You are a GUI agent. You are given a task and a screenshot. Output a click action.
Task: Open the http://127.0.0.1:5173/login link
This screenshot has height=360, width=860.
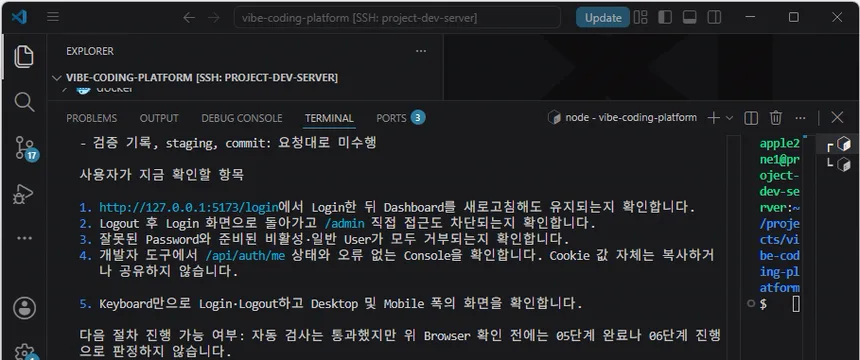189,207
